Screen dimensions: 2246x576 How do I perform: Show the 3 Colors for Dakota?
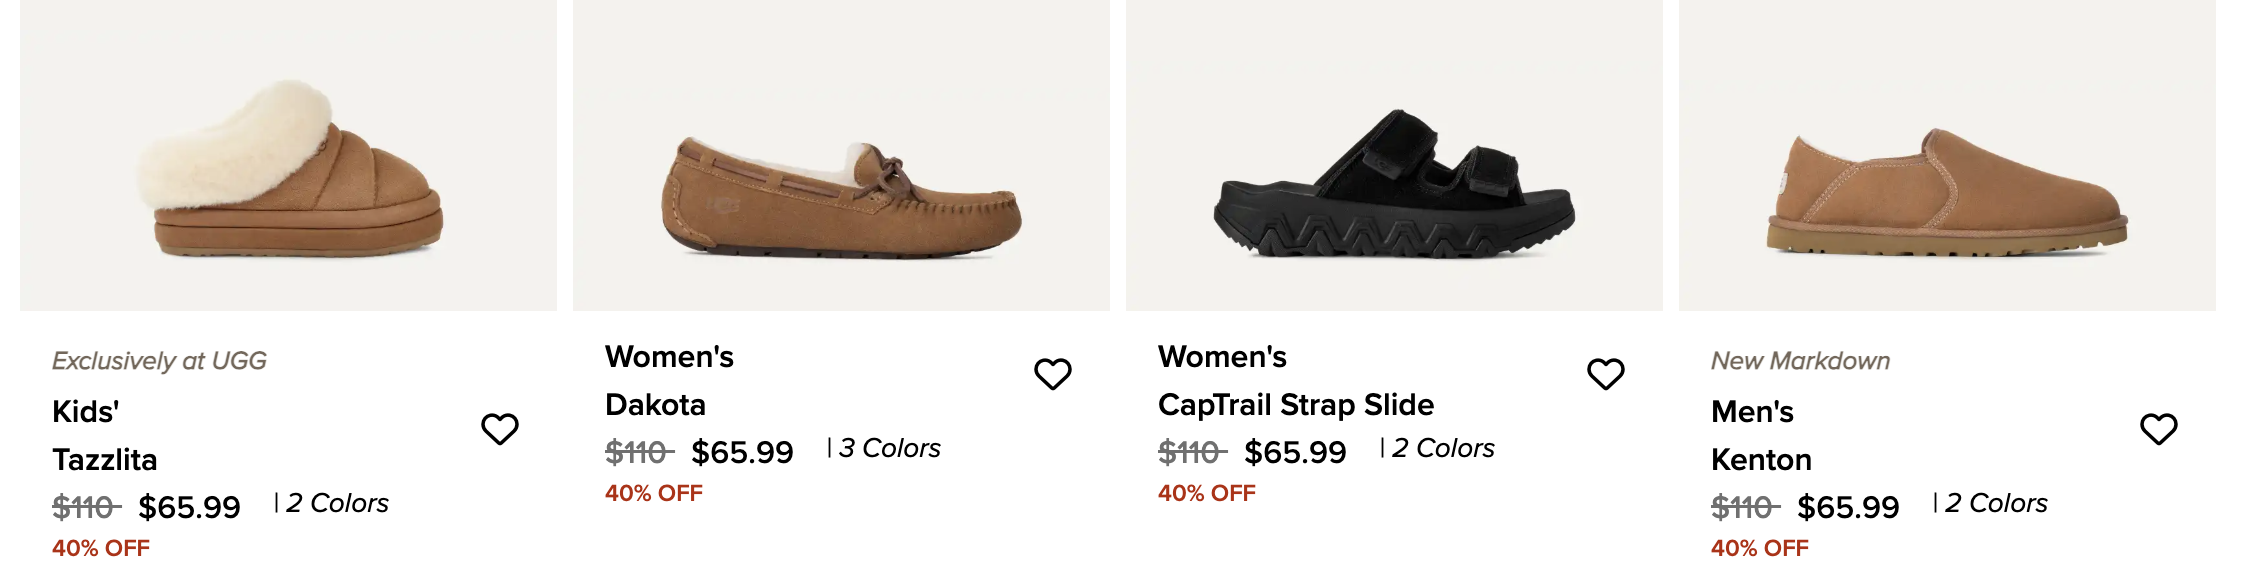[889, 449]
